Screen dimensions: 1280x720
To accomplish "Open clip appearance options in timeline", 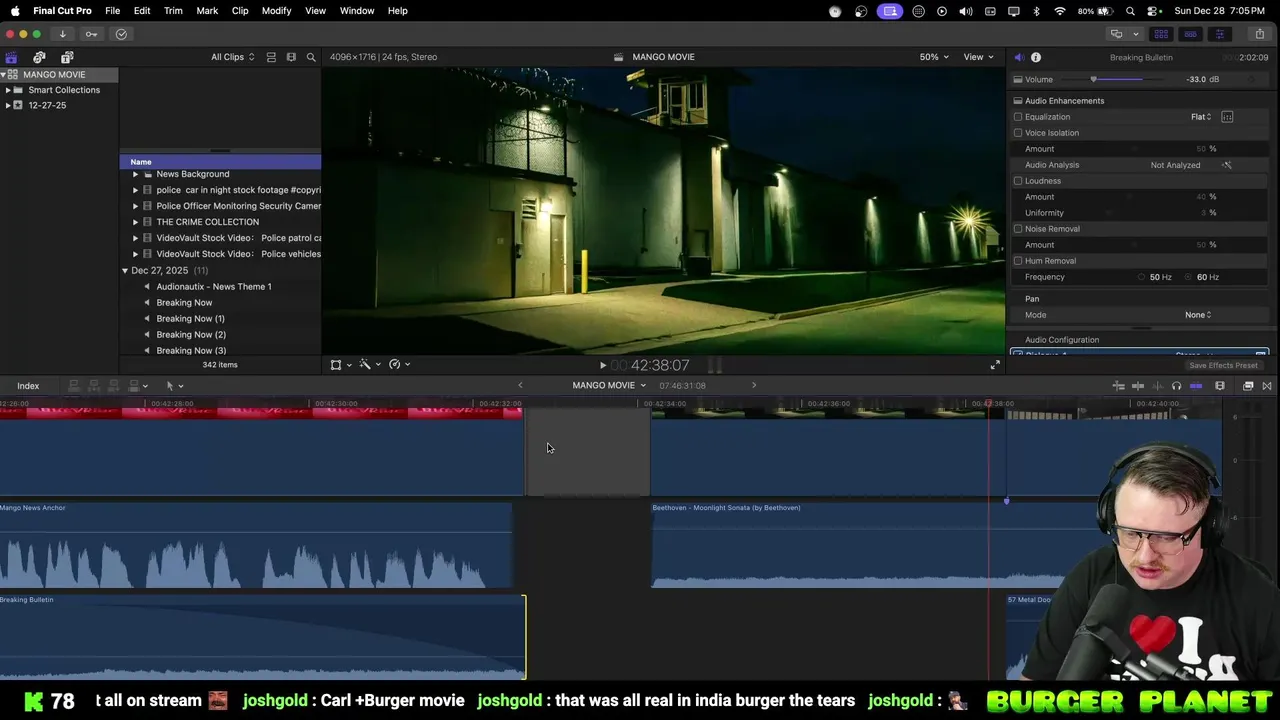I will click(1219, 386).
